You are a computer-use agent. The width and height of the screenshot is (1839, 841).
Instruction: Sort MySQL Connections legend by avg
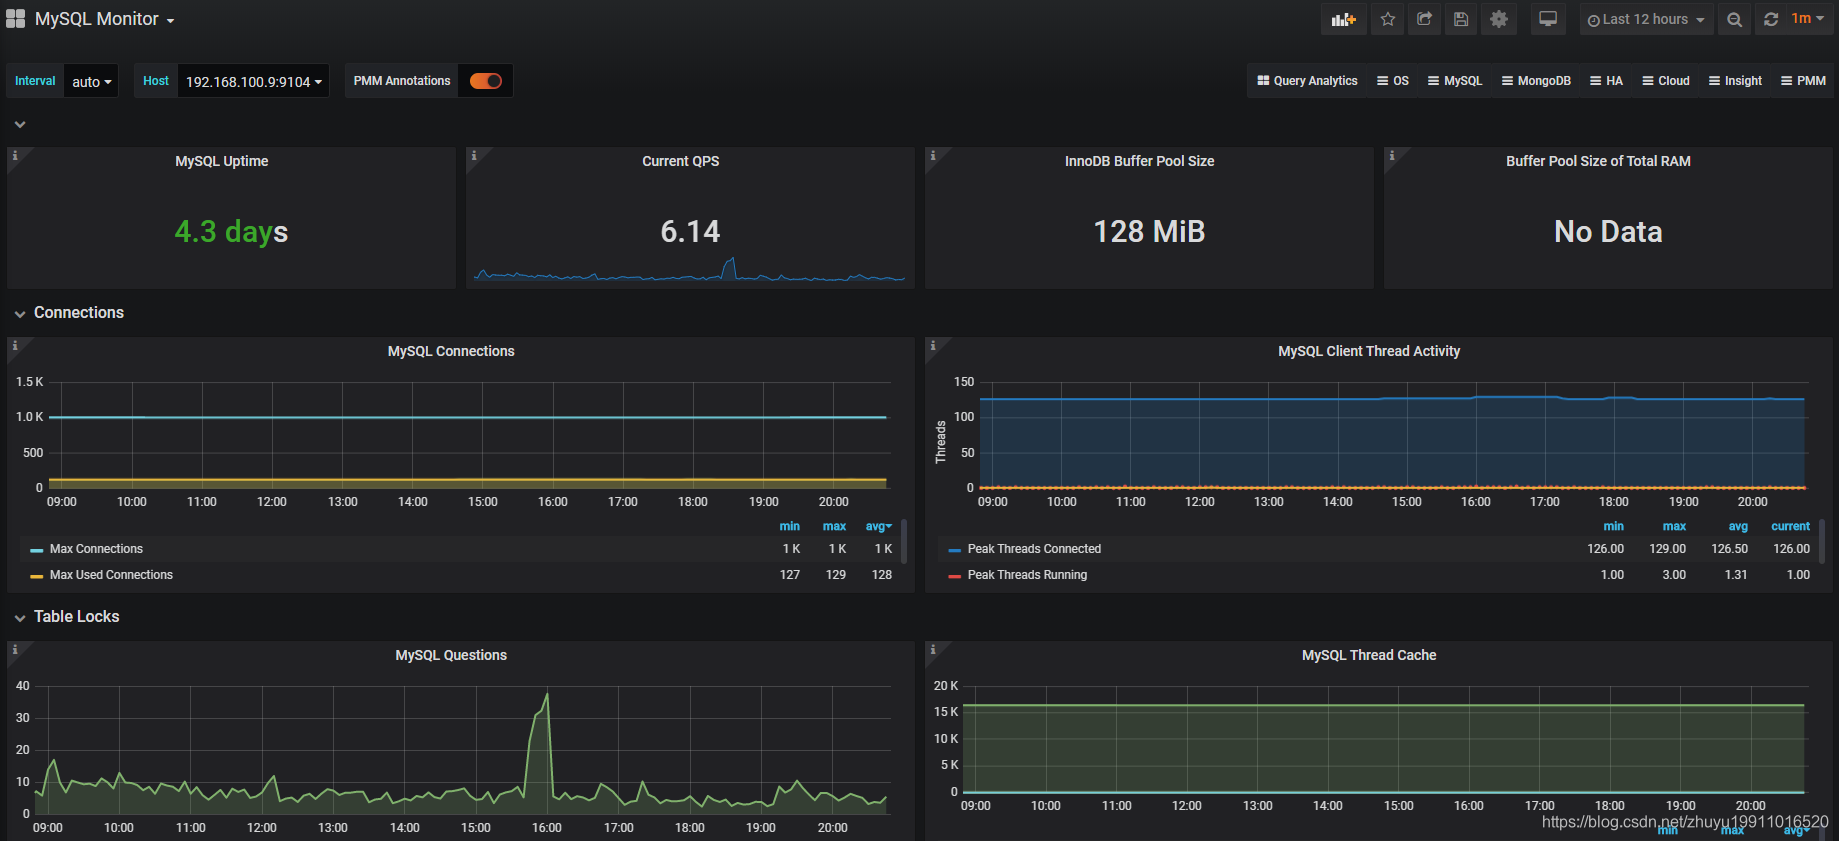click(x=878, y=526)
